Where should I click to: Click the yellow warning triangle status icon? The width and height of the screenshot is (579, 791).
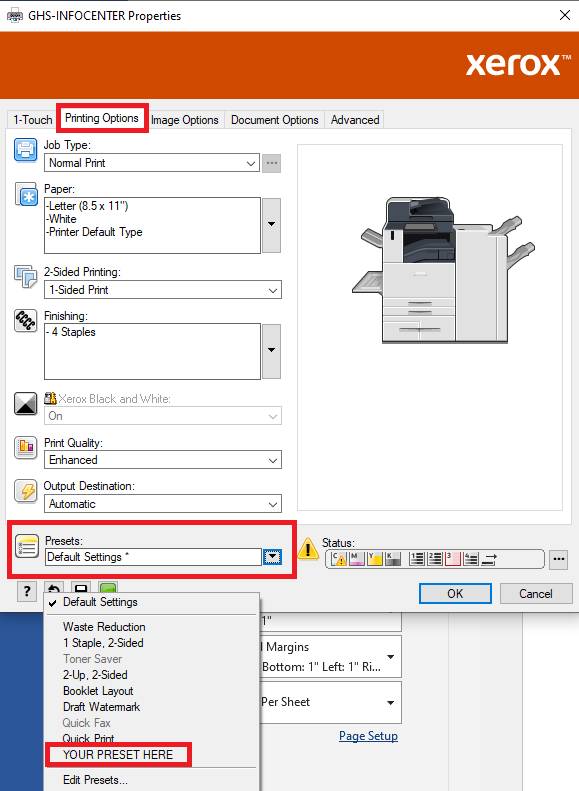coord(308,549)
